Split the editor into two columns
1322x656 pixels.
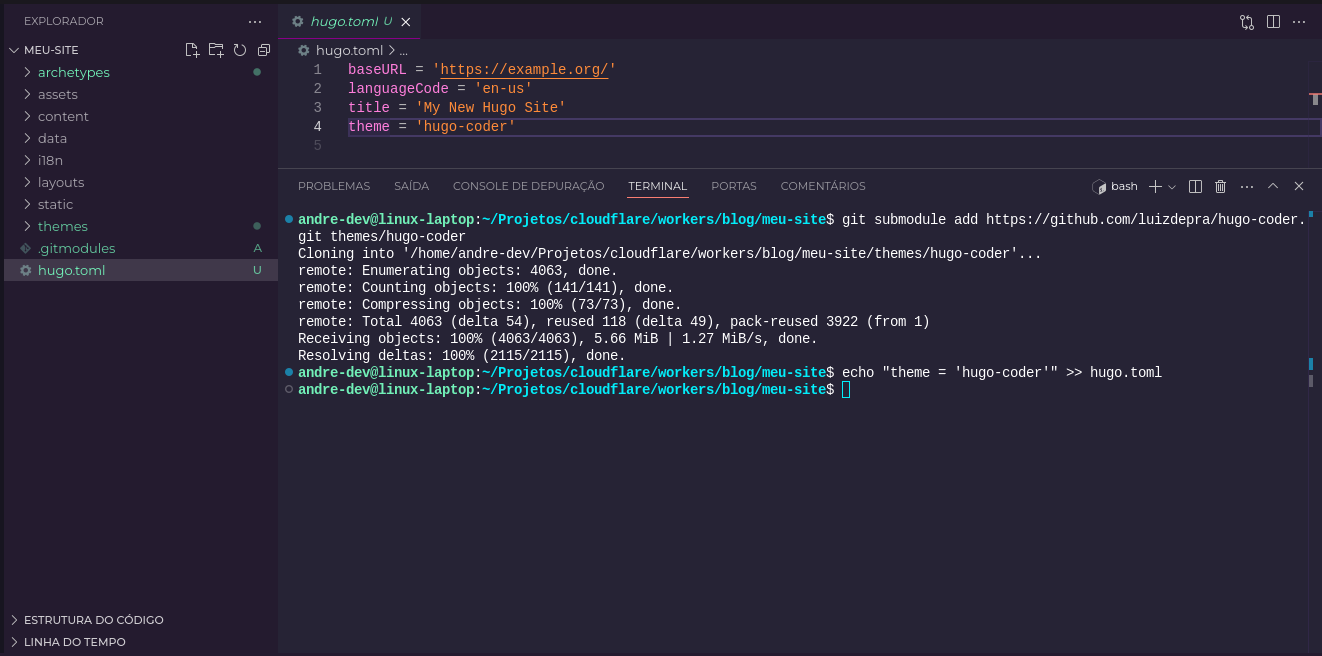coord(1271,21)
